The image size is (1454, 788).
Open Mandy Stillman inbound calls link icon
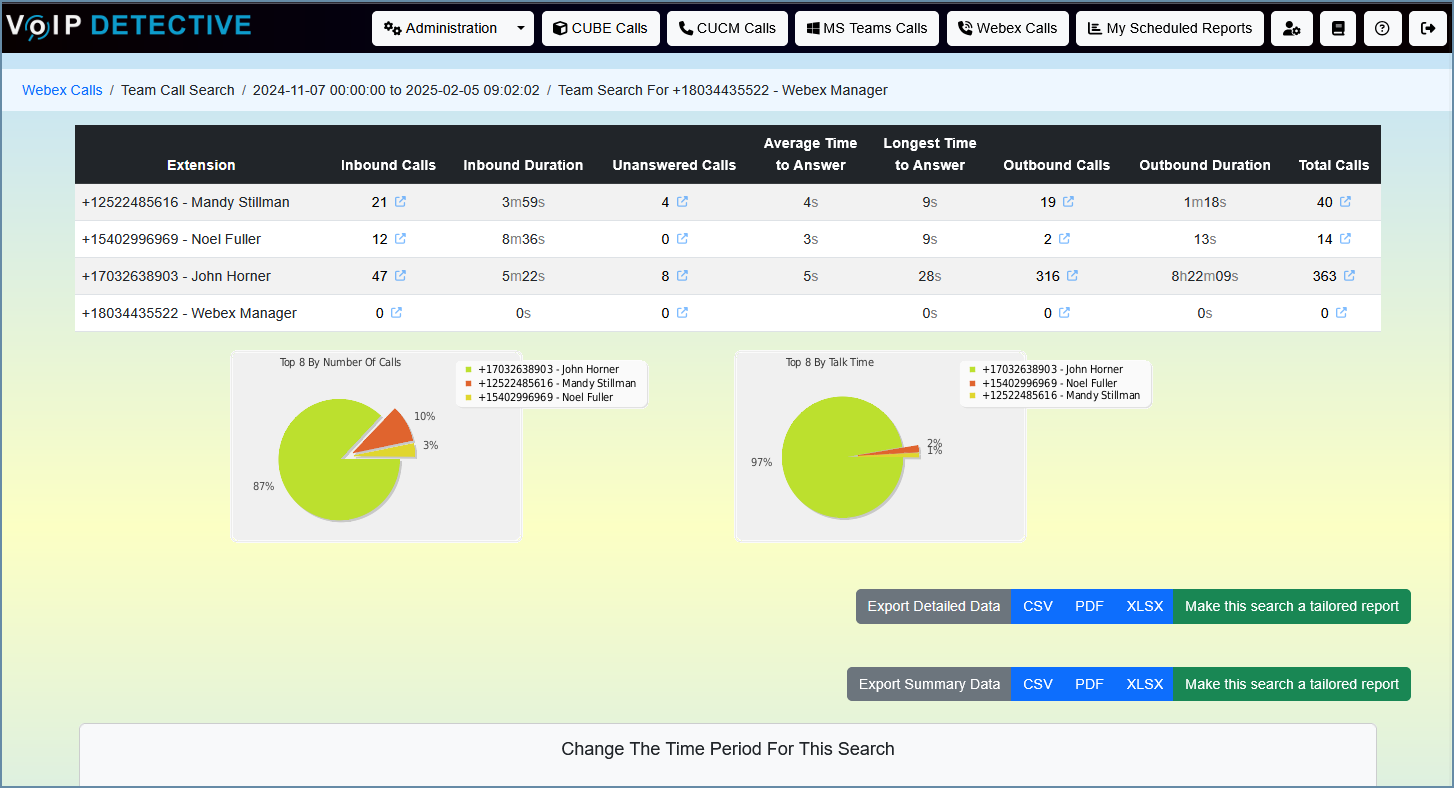400,202
